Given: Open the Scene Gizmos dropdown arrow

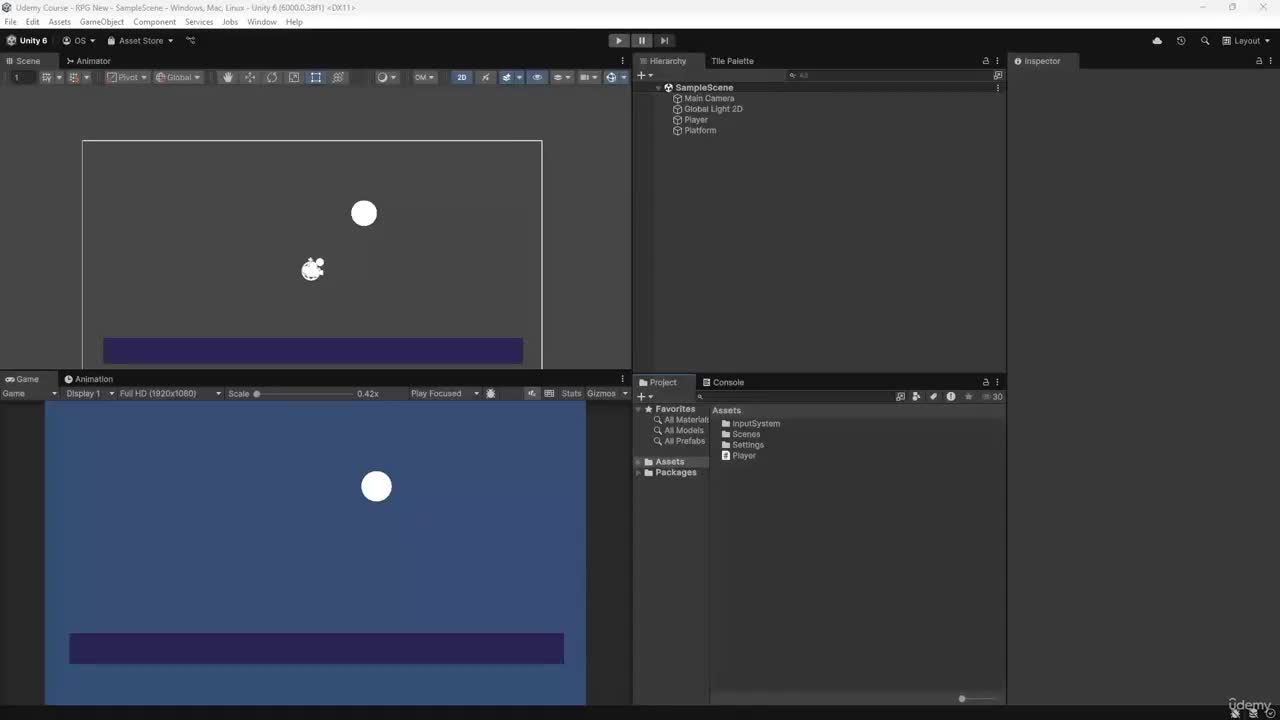Looking at the screenshot, I should [624, 77].
